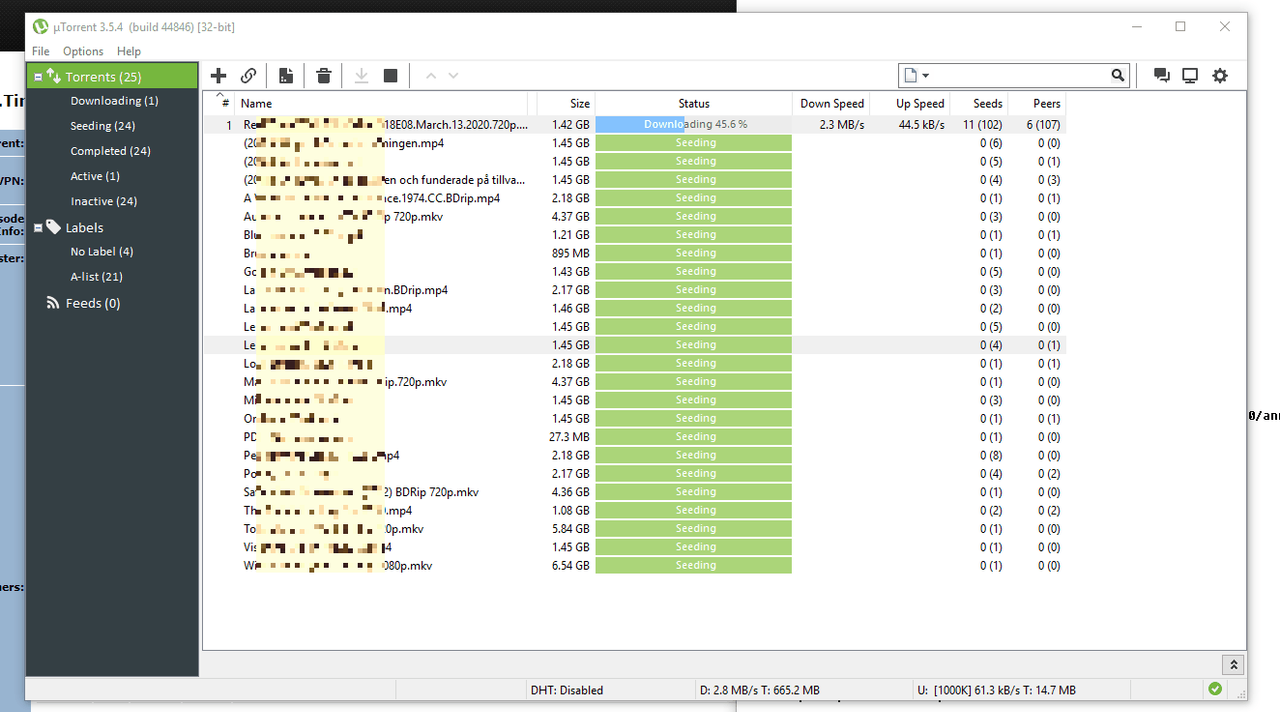Select Feeds (0) in sidebar

click(93, 303)
